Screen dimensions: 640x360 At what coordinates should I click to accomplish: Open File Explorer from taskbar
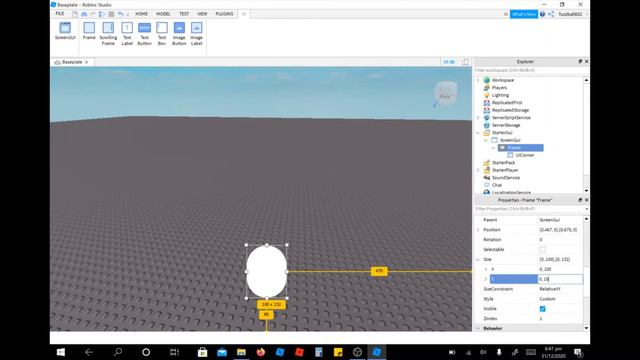coord(241,352)
